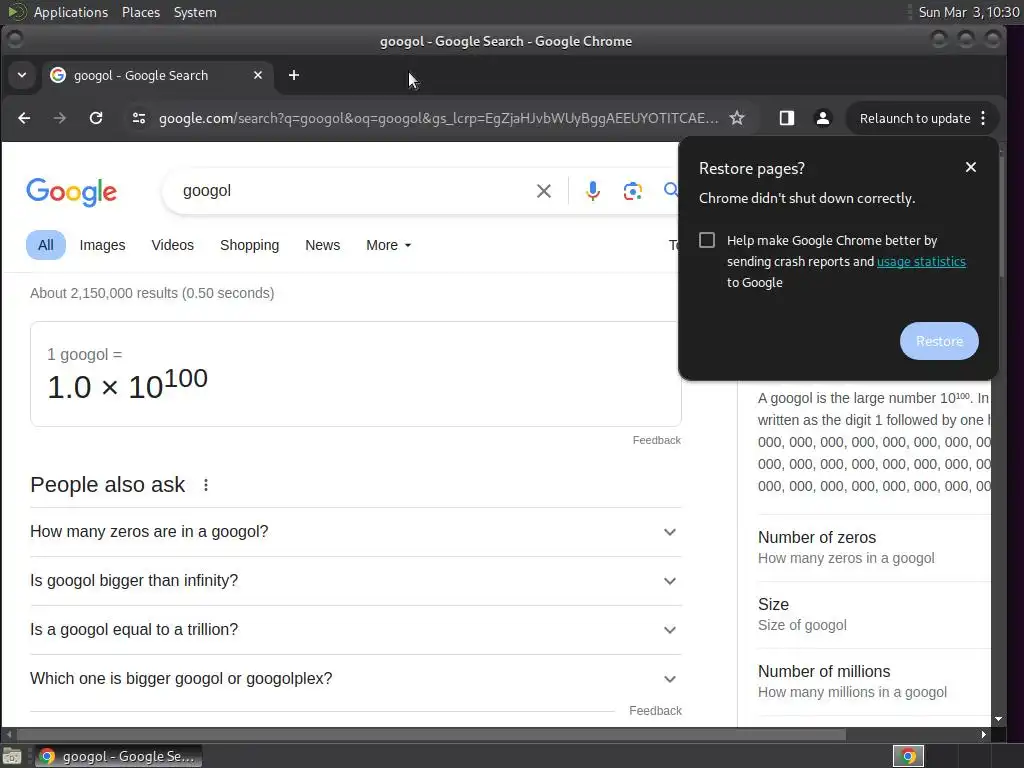Search by image with the lens icon

pyautogui.click(x=632, y=191)
